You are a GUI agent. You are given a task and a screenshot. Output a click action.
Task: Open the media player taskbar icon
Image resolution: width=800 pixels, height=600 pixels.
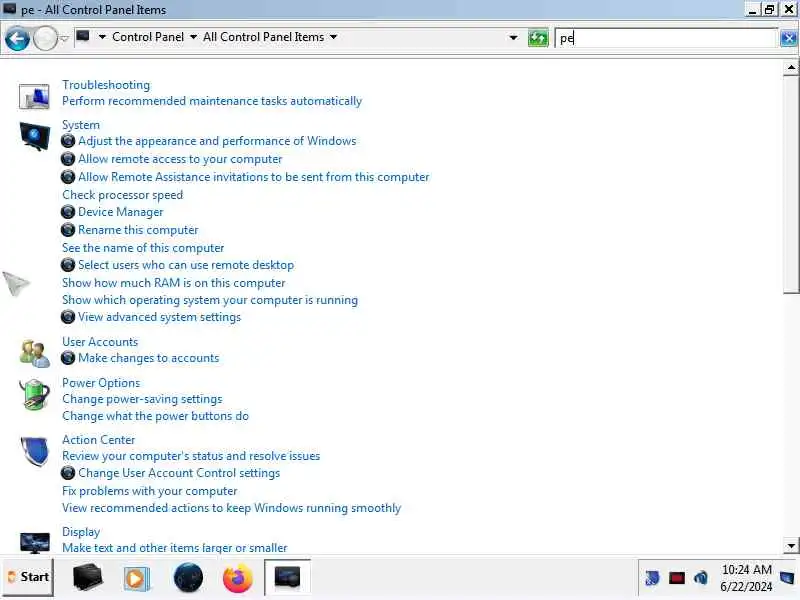coord(136,579)
